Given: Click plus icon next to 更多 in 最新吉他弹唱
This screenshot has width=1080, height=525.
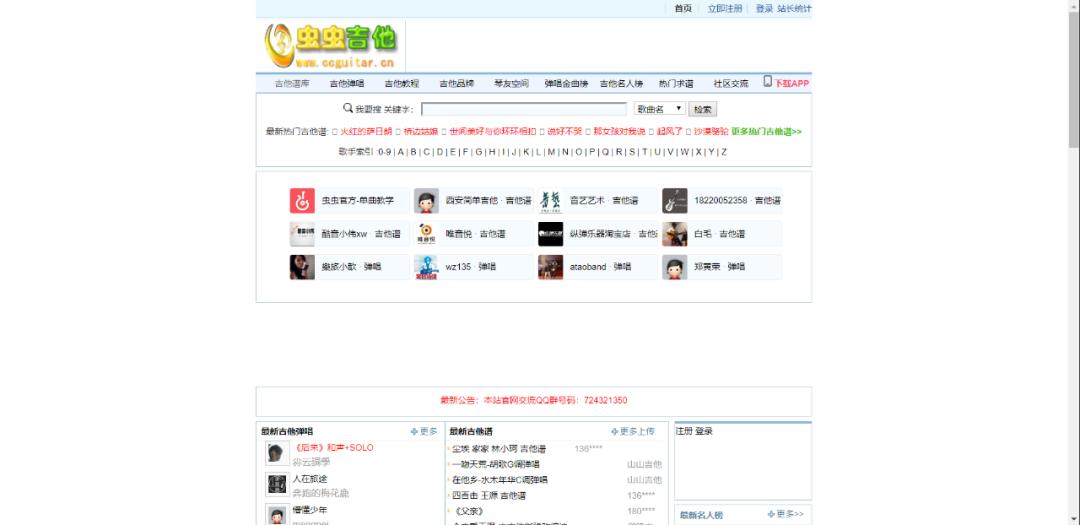Looking at the screenshot, I should tap(414, 431).
